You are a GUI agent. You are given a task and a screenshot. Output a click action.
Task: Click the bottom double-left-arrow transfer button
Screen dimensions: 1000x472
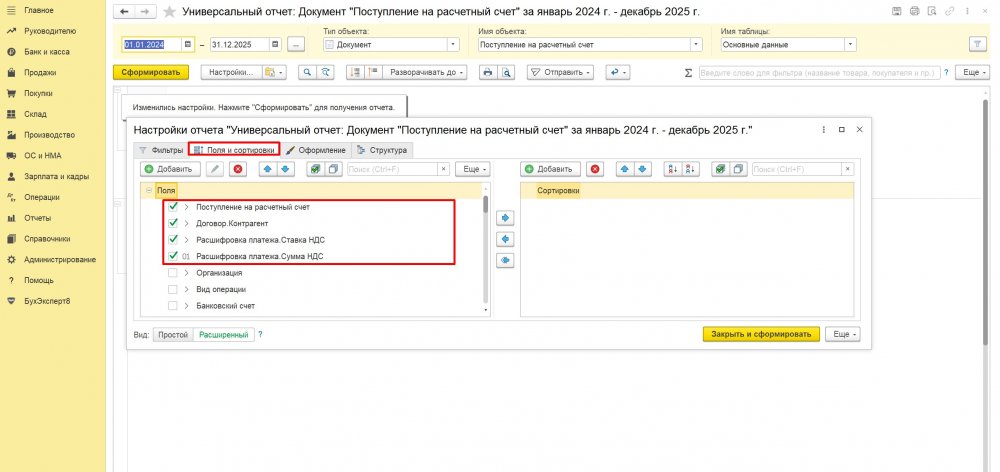(504, 260)
